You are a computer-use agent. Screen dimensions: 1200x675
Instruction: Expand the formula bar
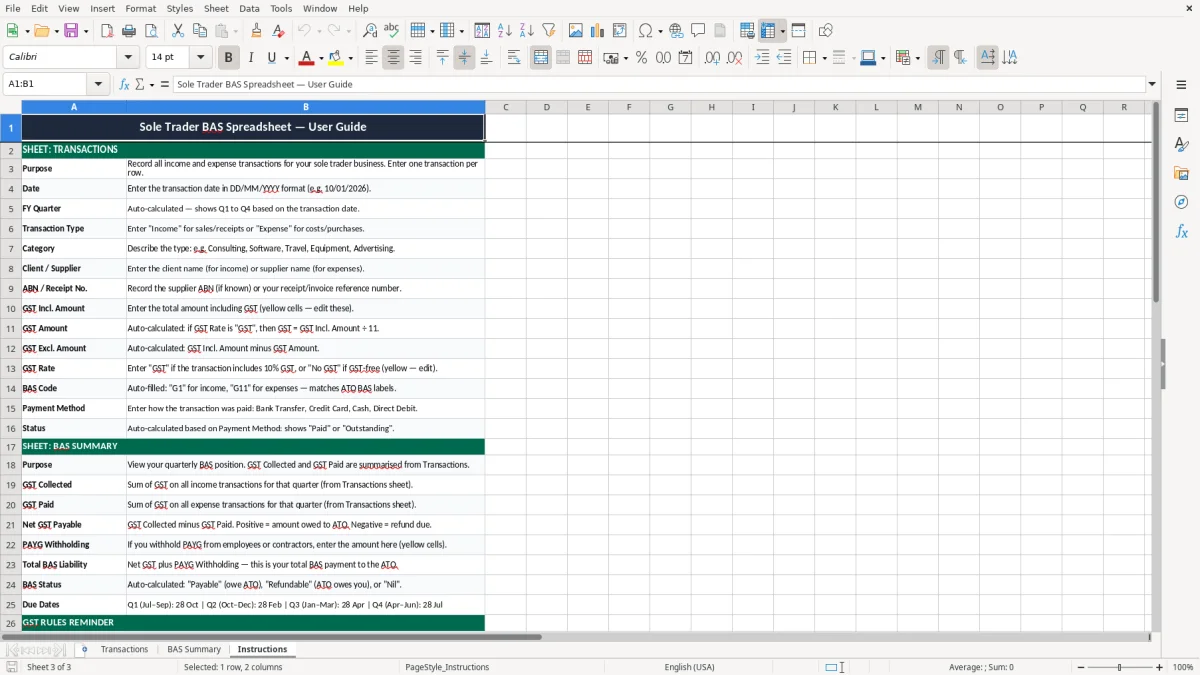pos(1152,84)
